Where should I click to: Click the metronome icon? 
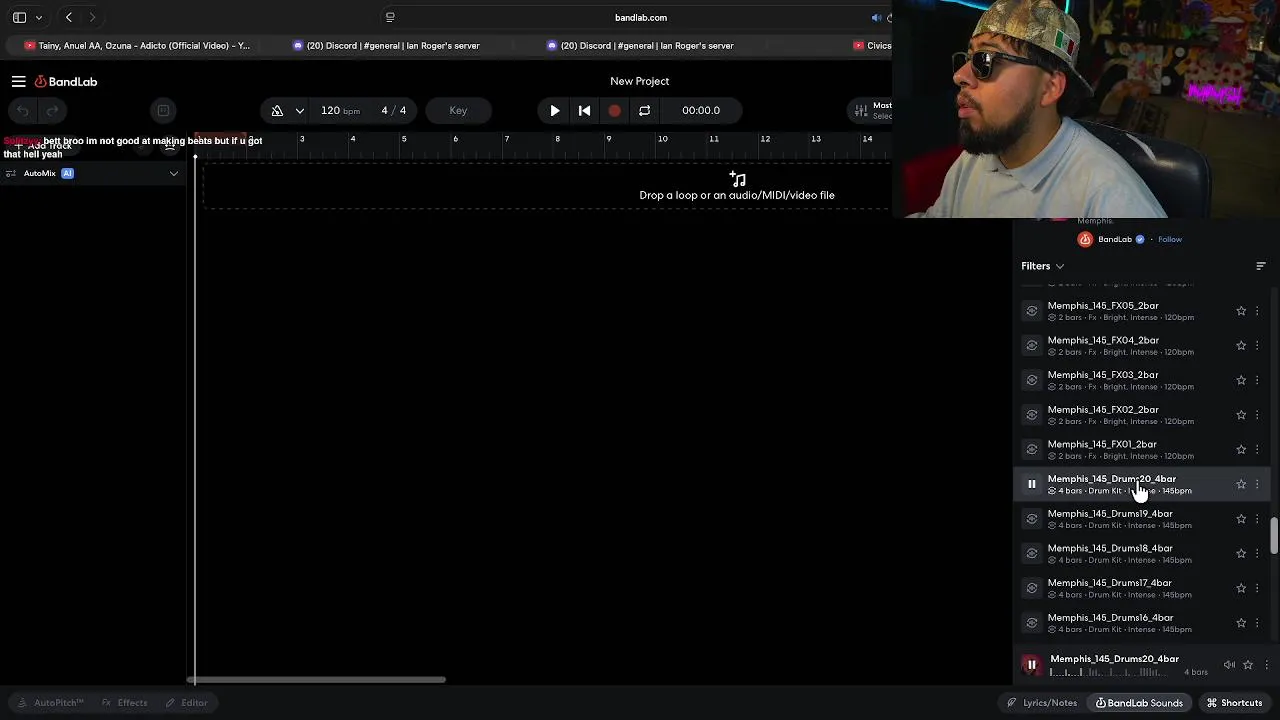pyautogui.click(x=277, y=111)
